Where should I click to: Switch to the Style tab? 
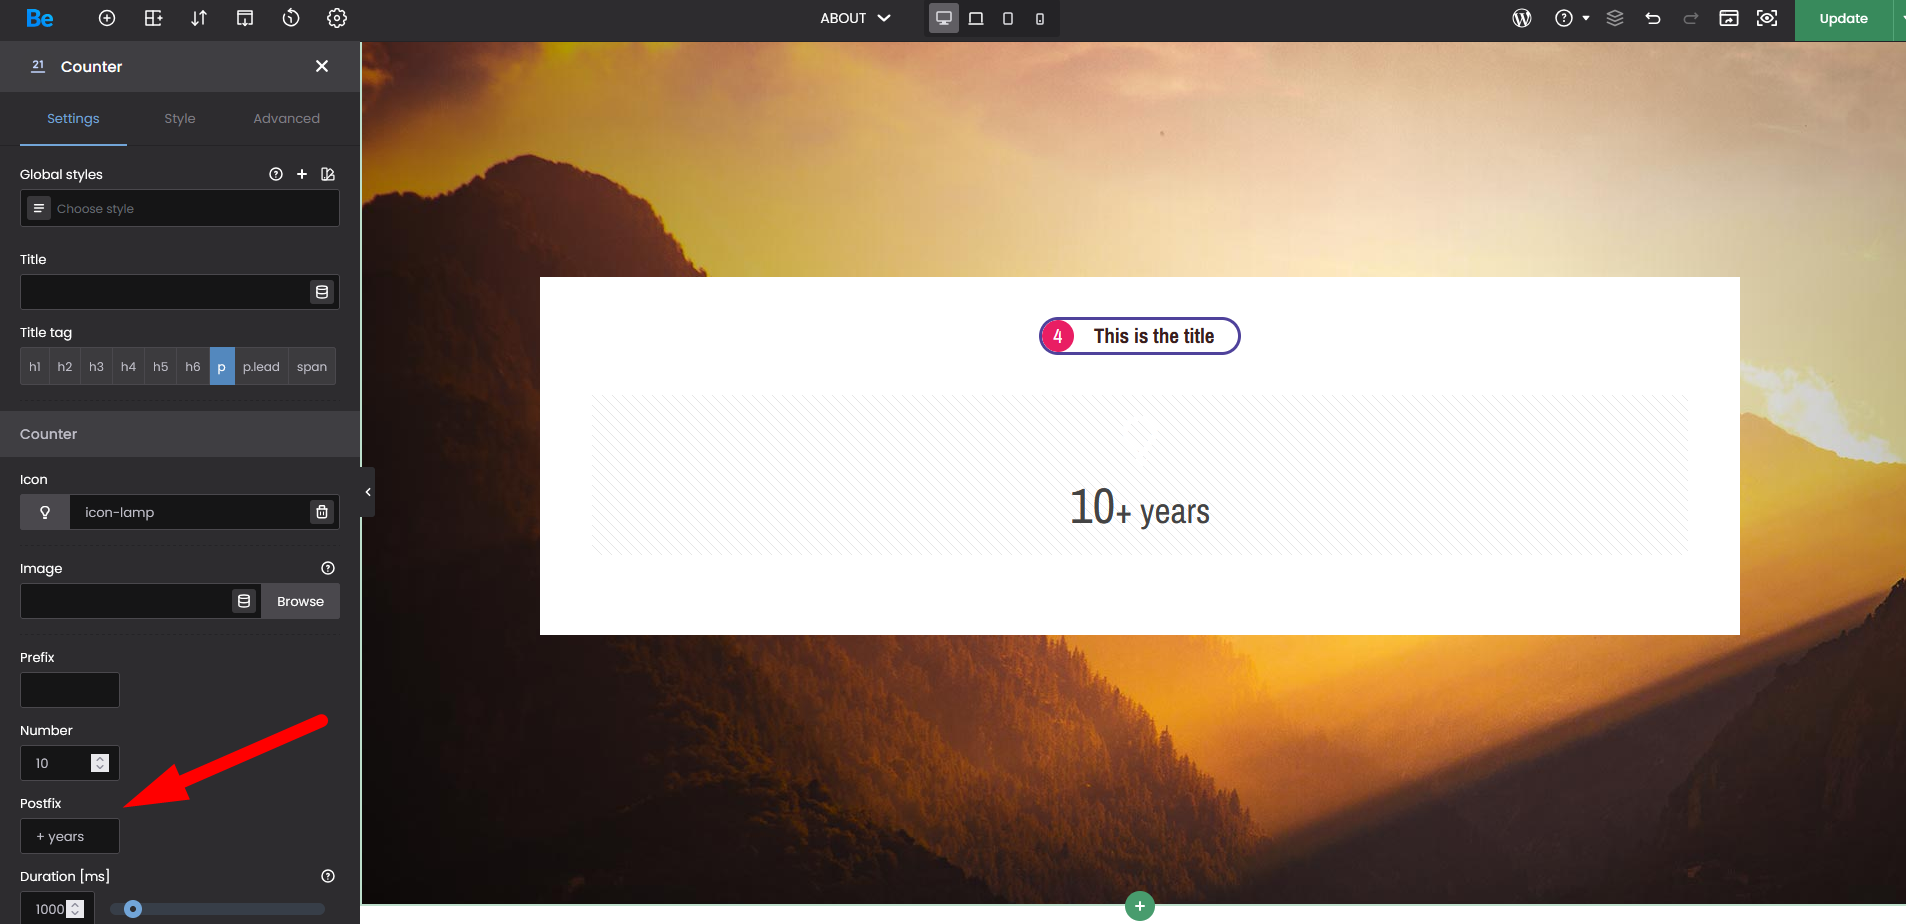point(180,118)
